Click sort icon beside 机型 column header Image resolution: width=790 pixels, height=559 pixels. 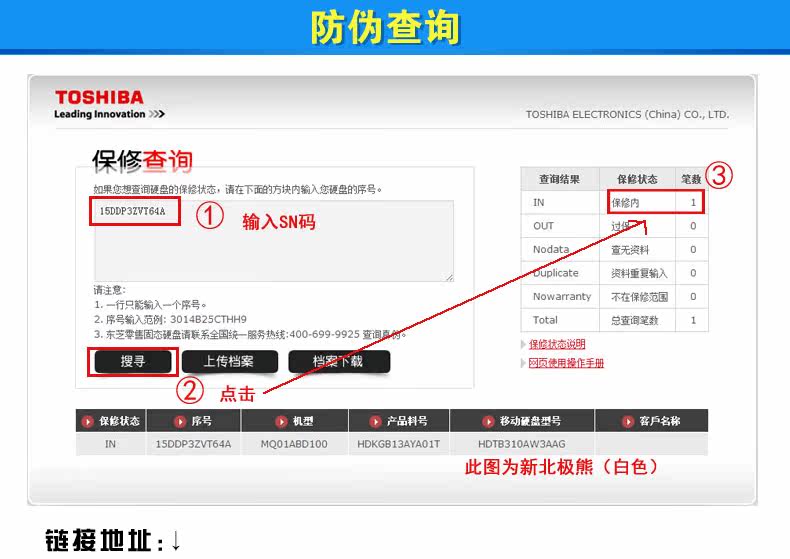(x=282, y=422)
